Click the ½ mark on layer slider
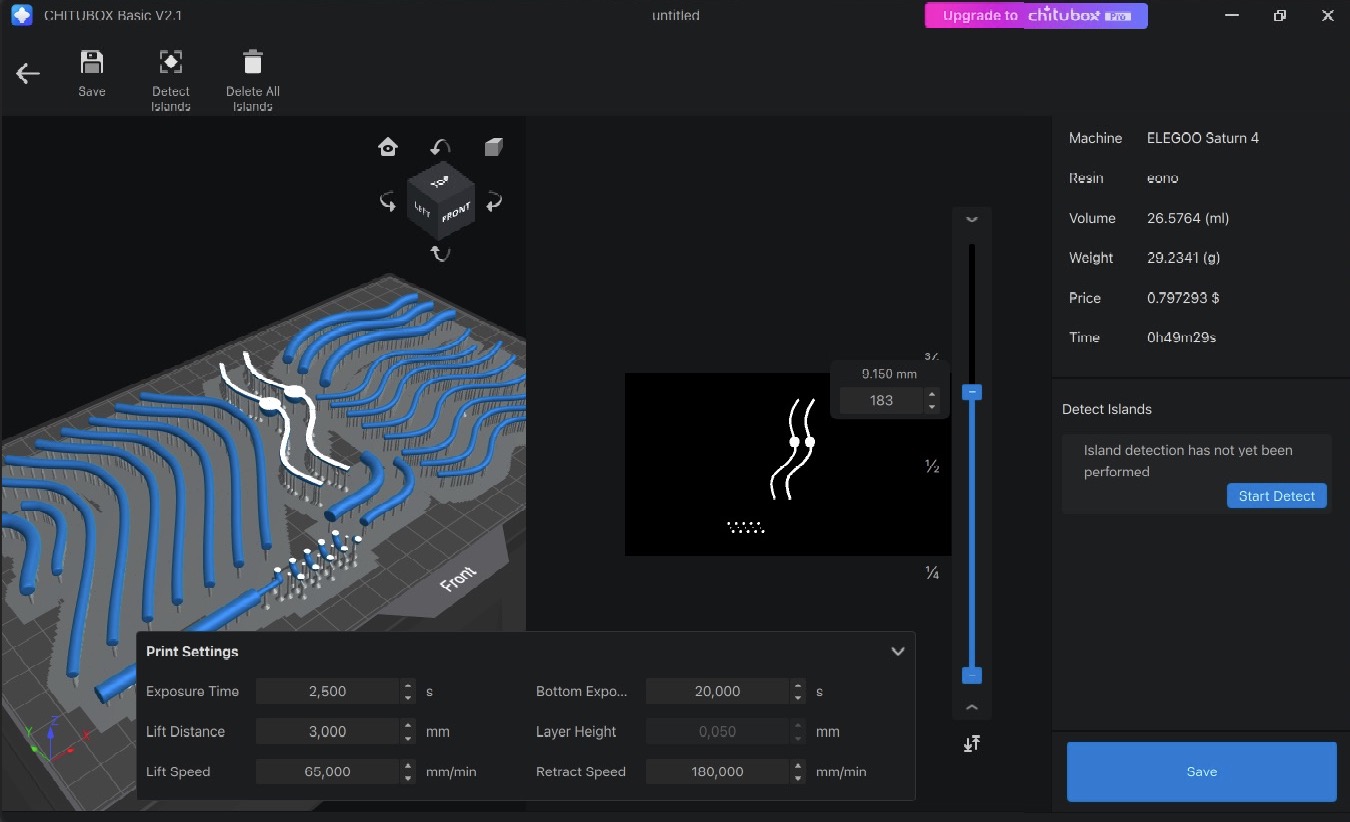1350x822 pixels. point(932,467)
